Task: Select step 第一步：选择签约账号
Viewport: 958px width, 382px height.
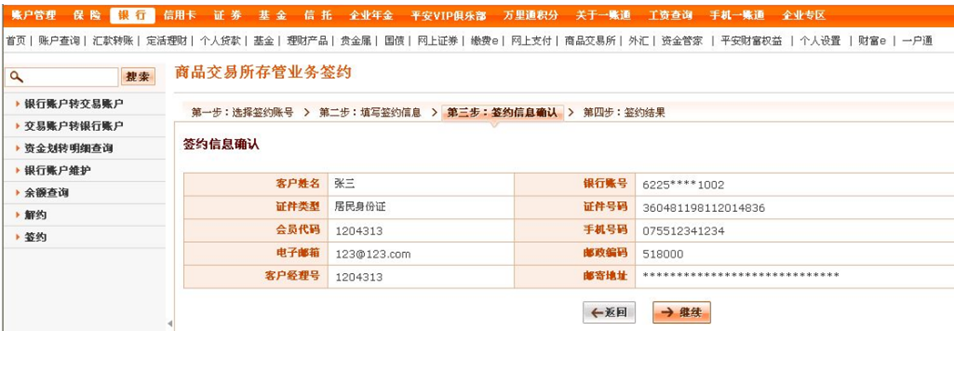Action: coord(243,112)
